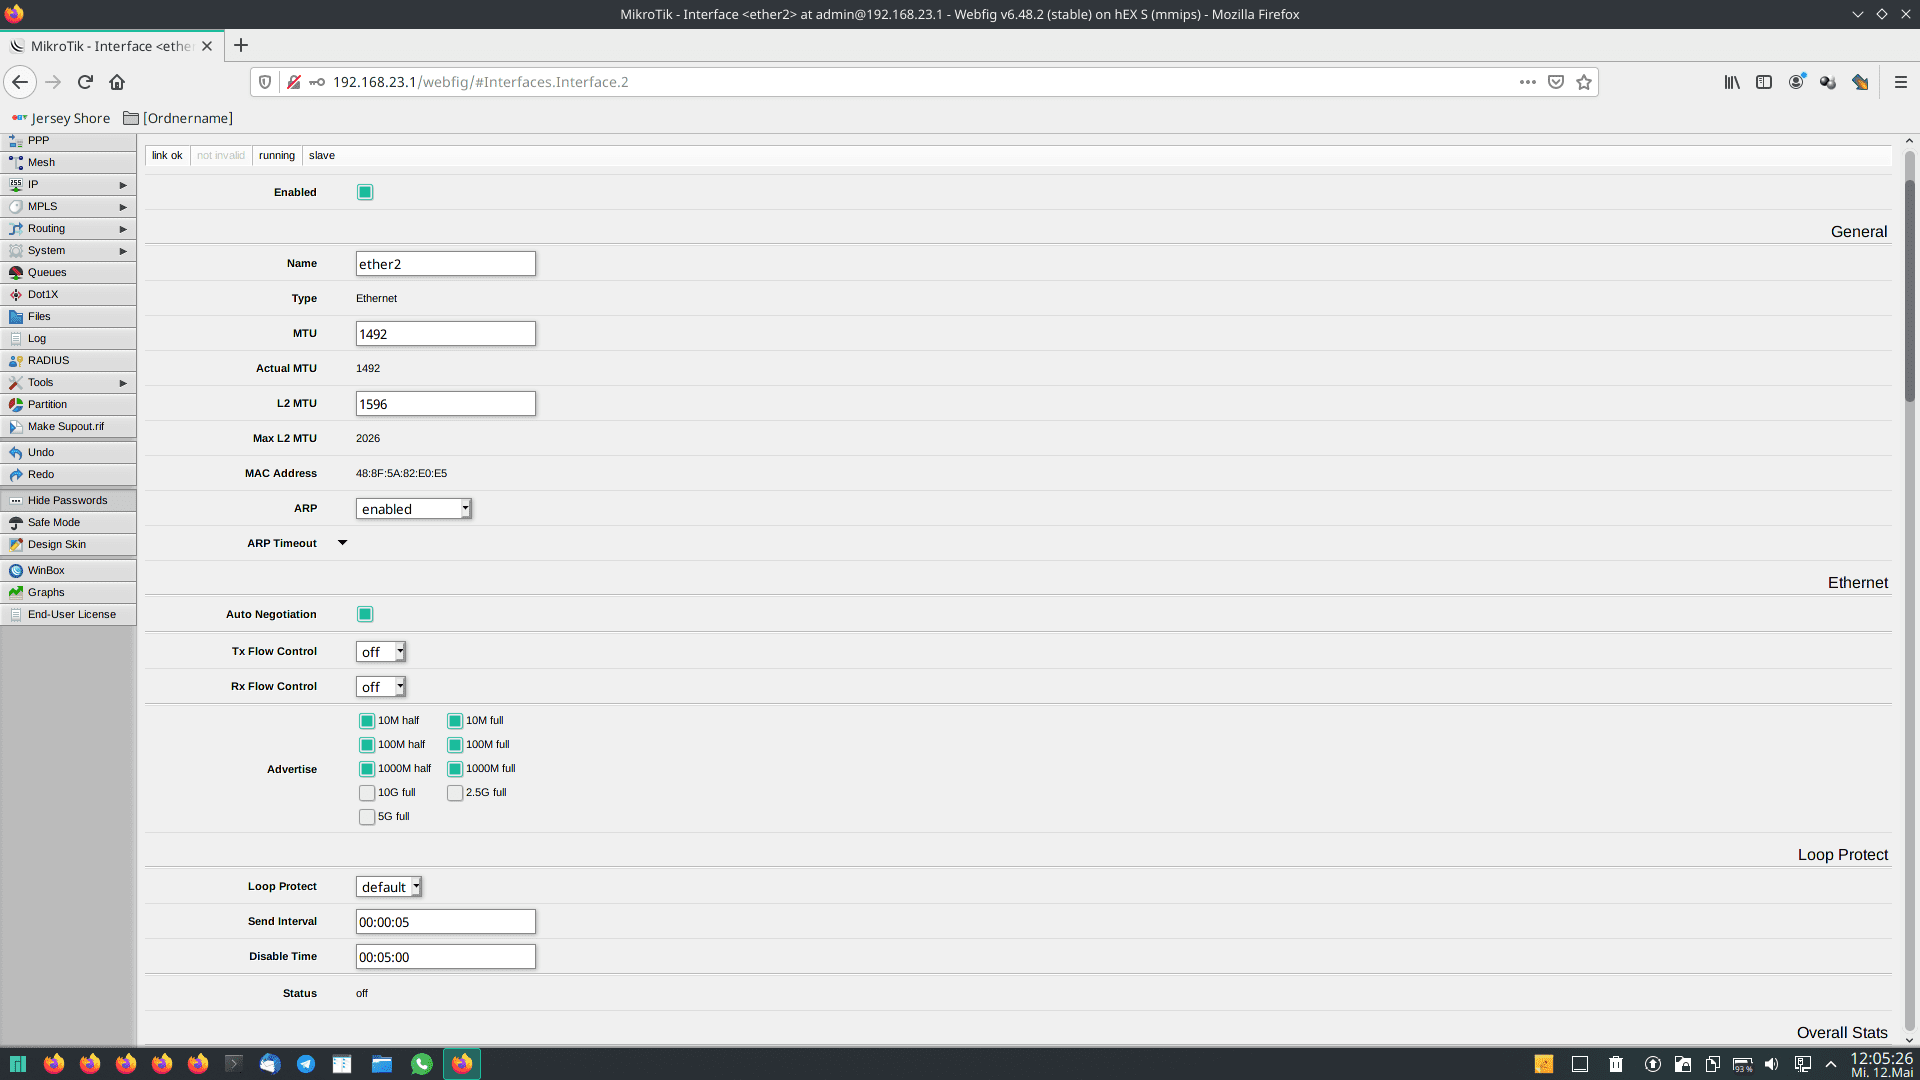Save page to Pocket
Screen dimensions: 1920x1080
1556,82
